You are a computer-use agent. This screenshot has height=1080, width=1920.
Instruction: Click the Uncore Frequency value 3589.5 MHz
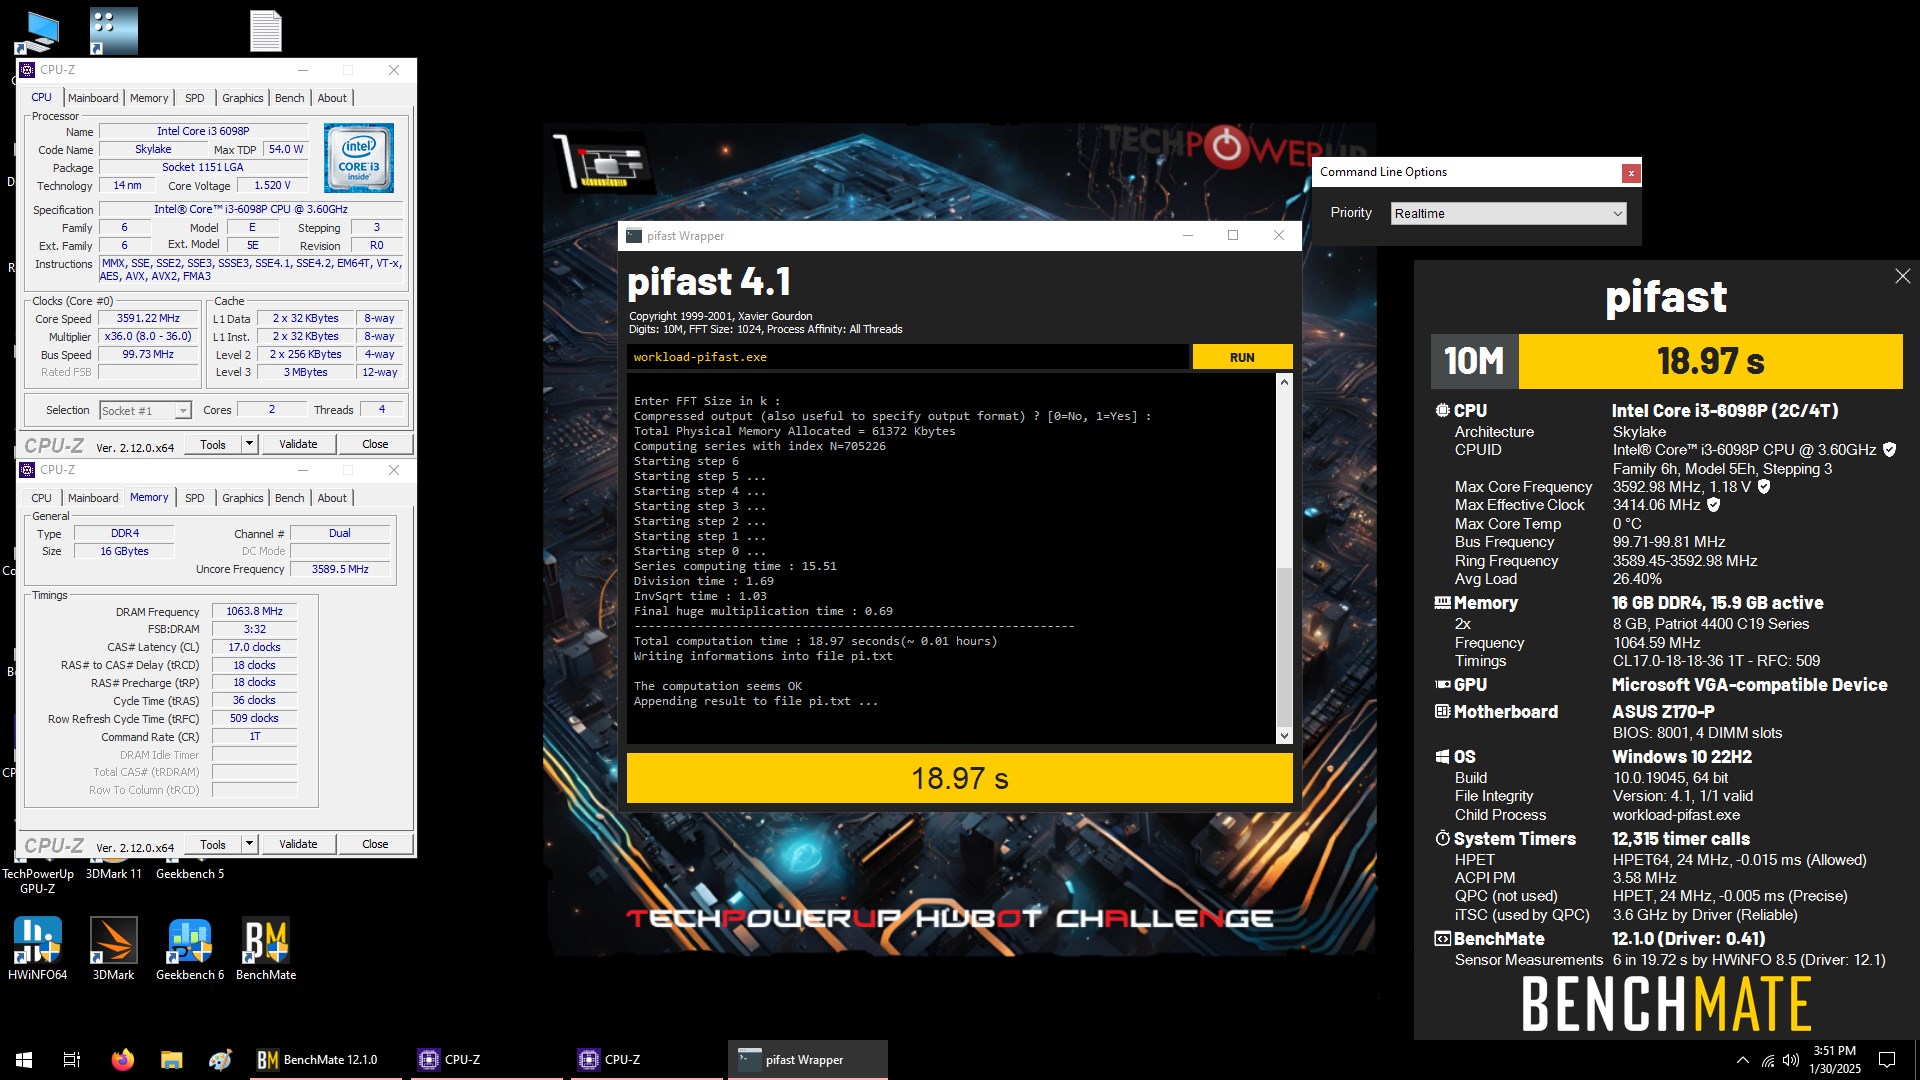(x=340, y=569)
